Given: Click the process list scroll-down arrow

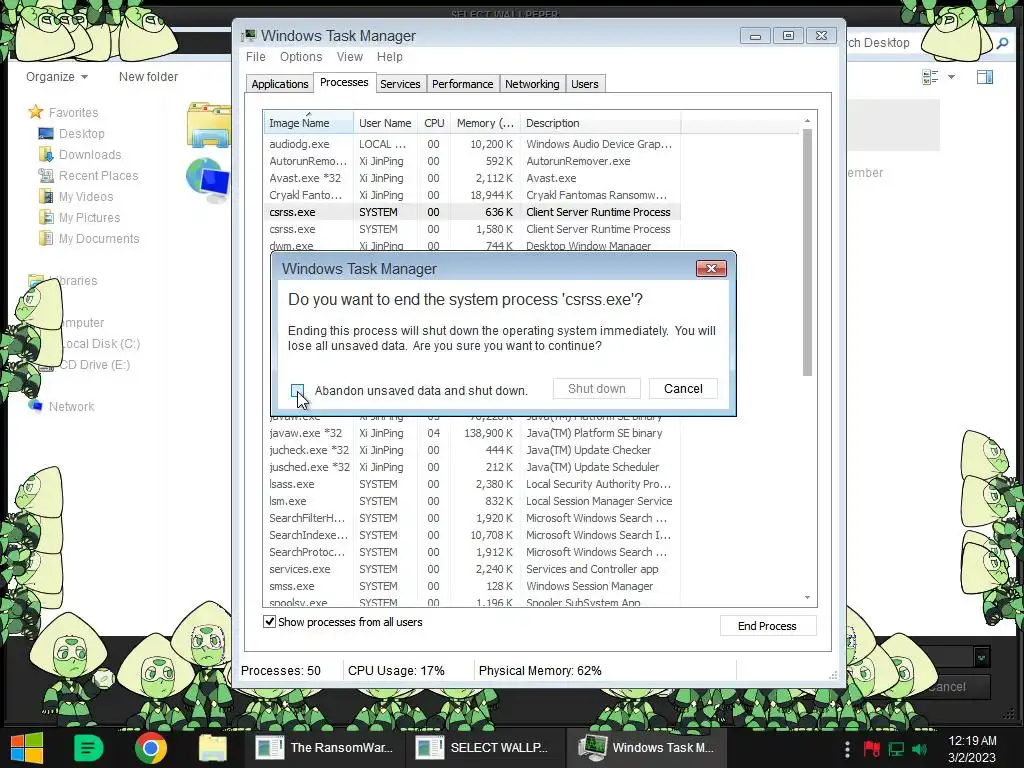Looking at the screenshot, I should 807,598.
